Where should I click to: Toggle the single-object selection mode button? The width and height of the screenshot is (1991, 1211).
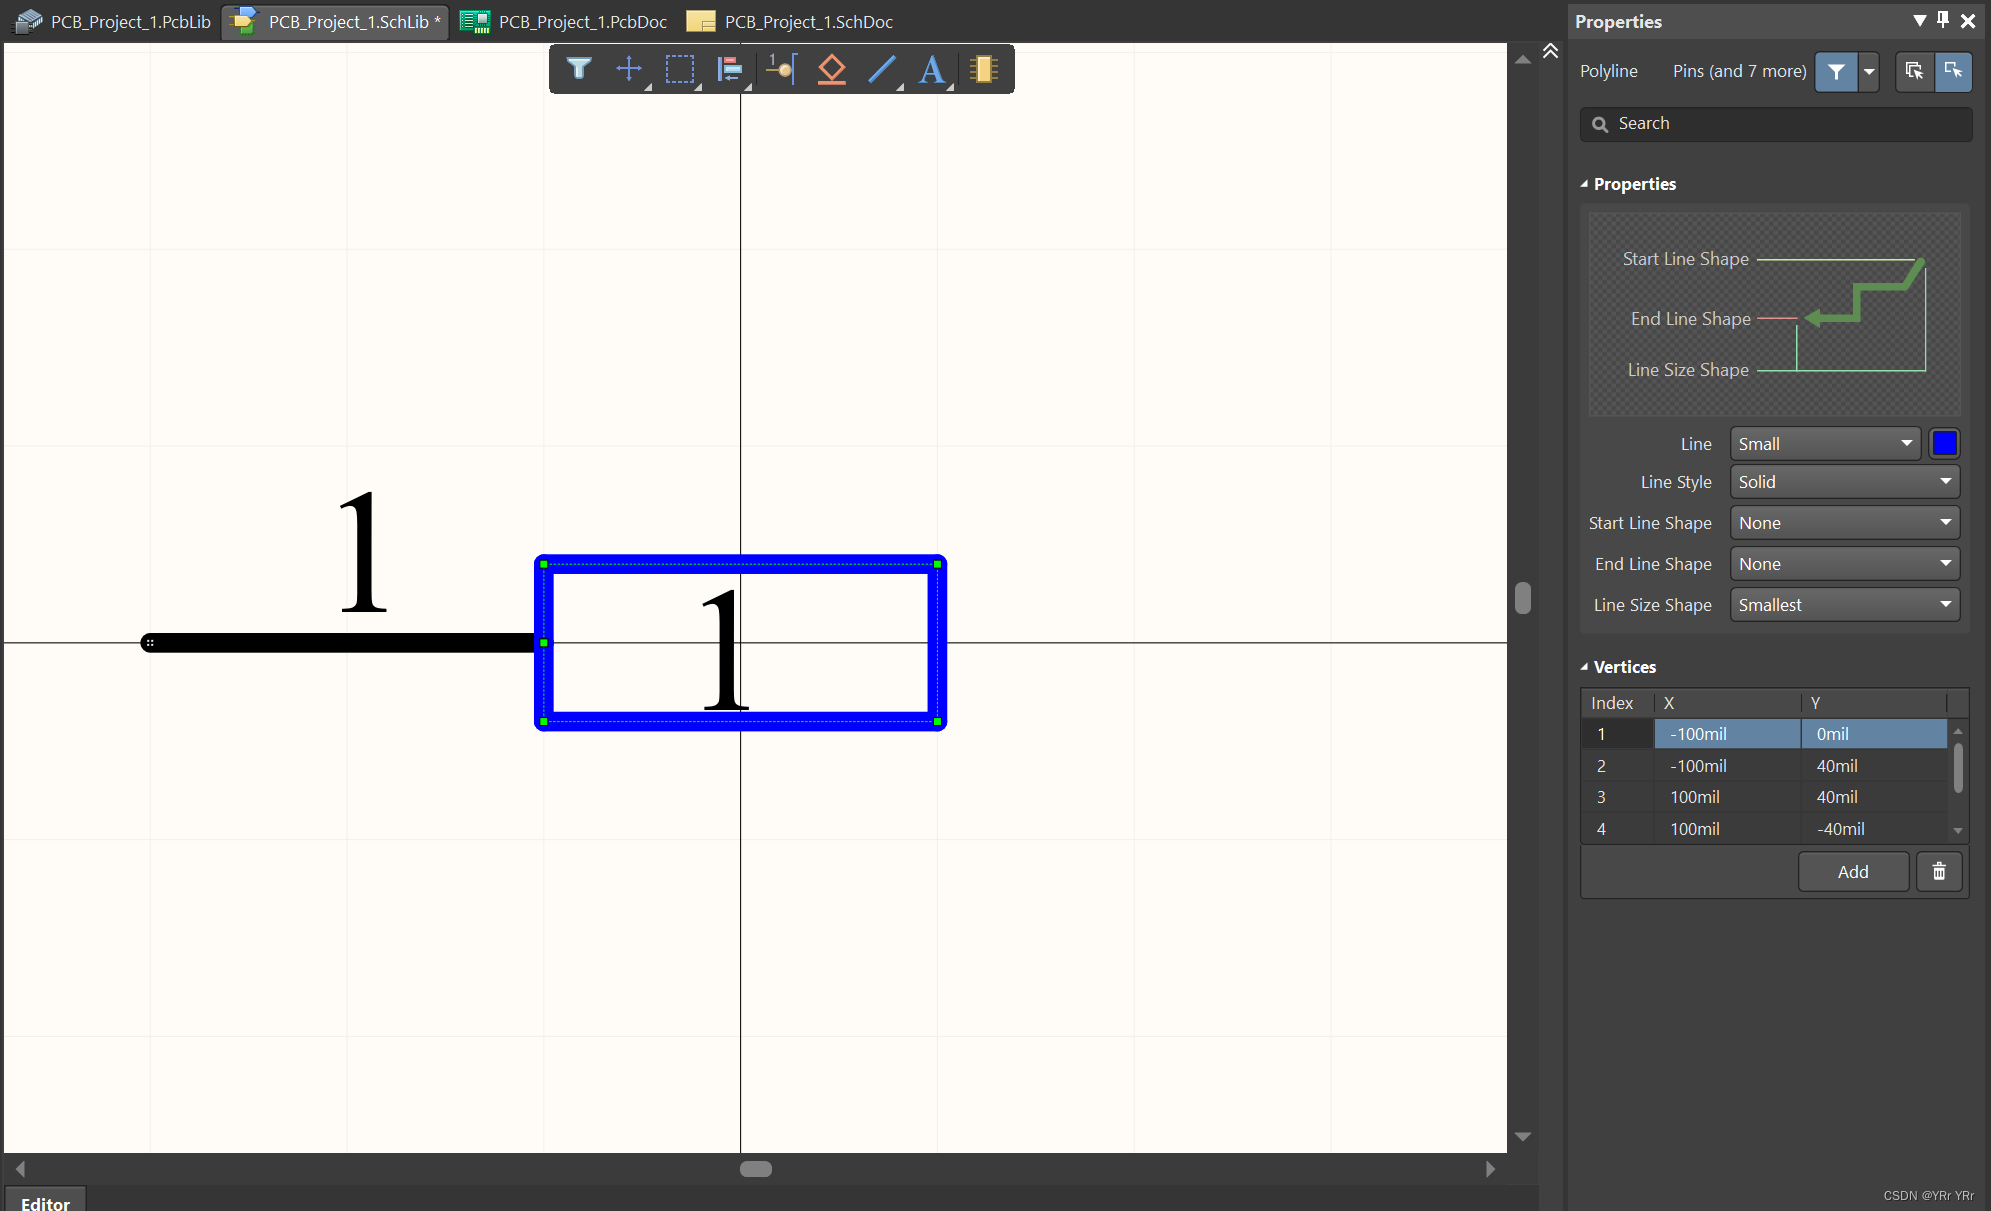point(1952,72)
